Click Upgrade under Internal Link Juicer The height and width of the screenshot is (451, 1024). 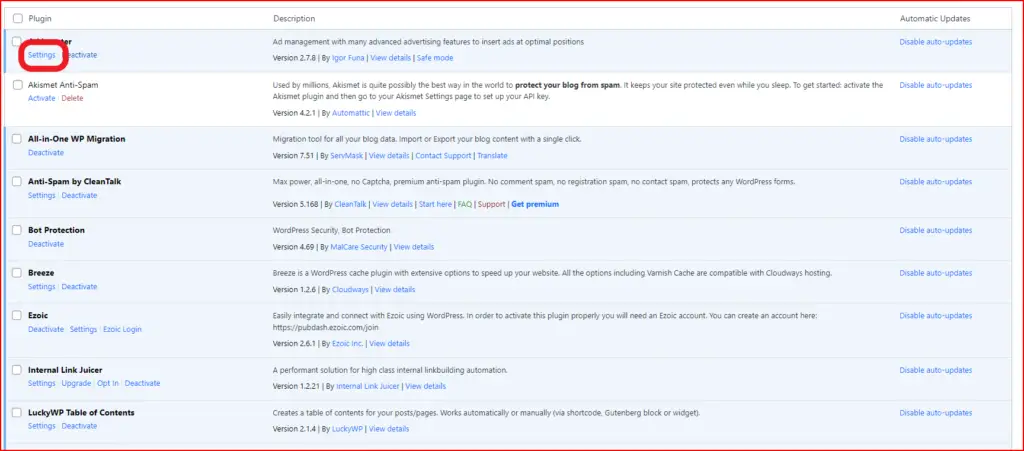click(76, 384)
